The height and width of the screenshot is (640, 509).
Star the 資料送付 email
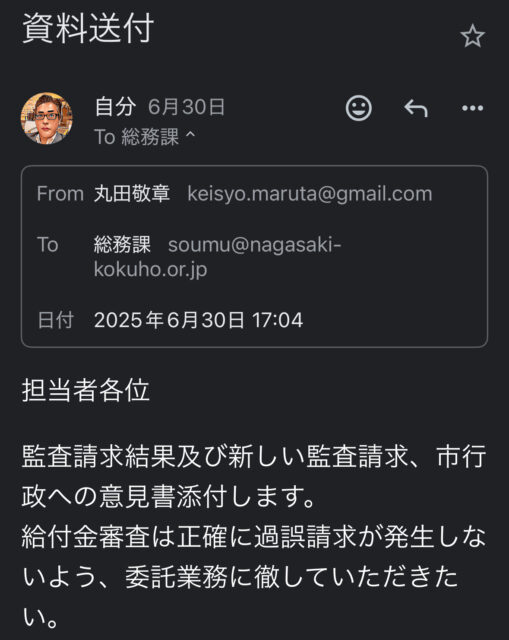(x=473, y=36)
